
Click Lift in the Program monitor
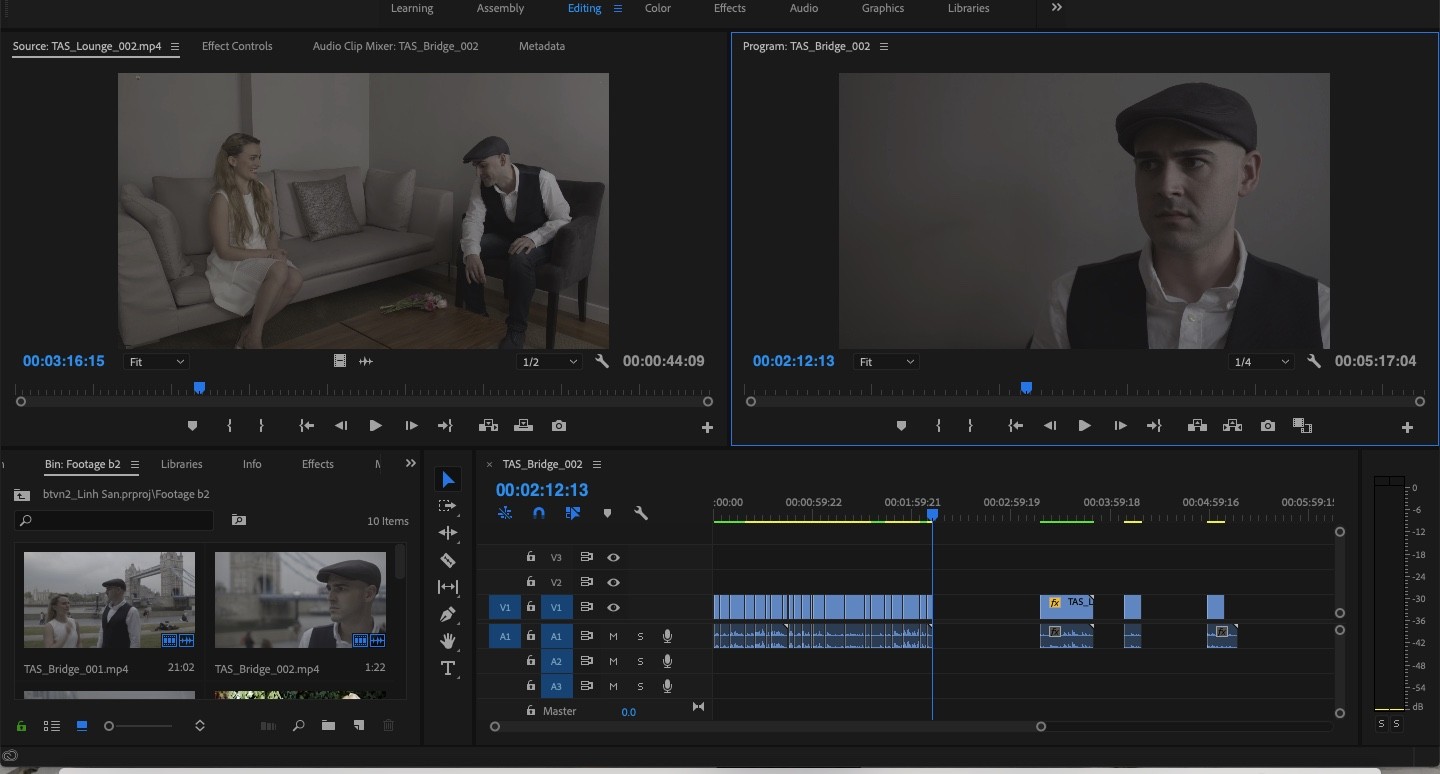[1197, 426]
